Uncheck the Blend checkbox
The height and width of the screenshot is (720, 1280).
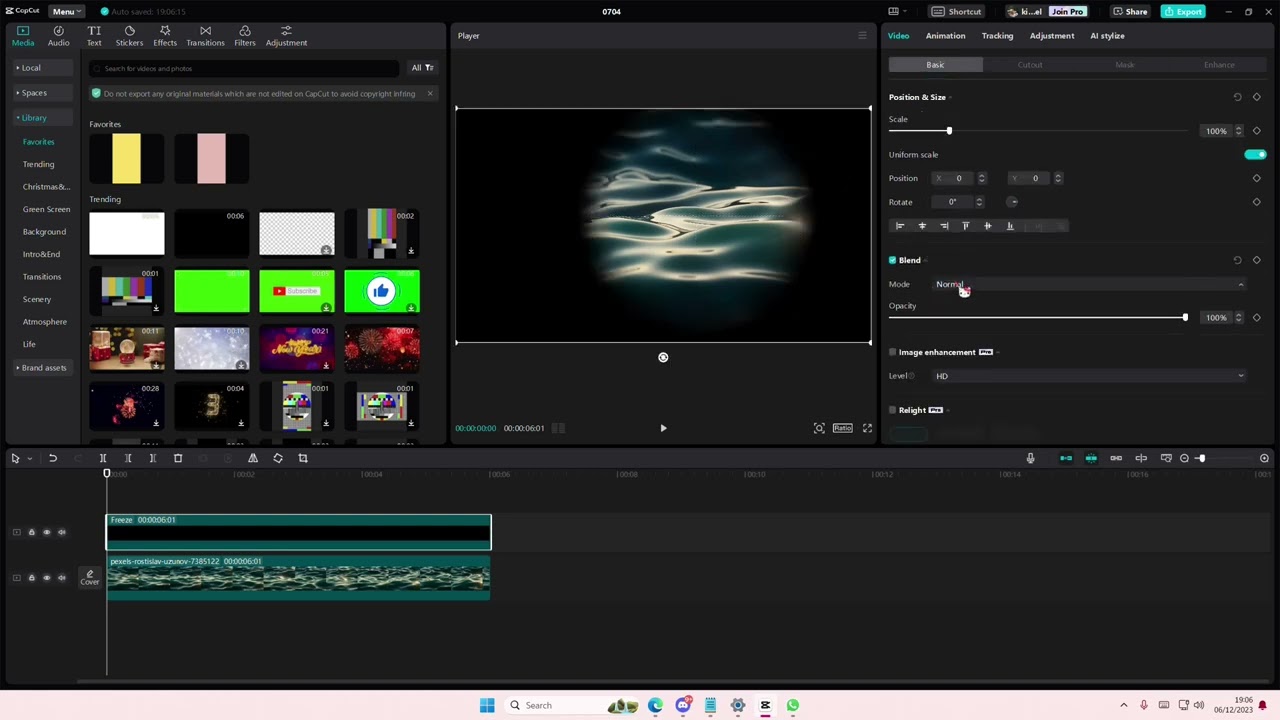[893, 260]
